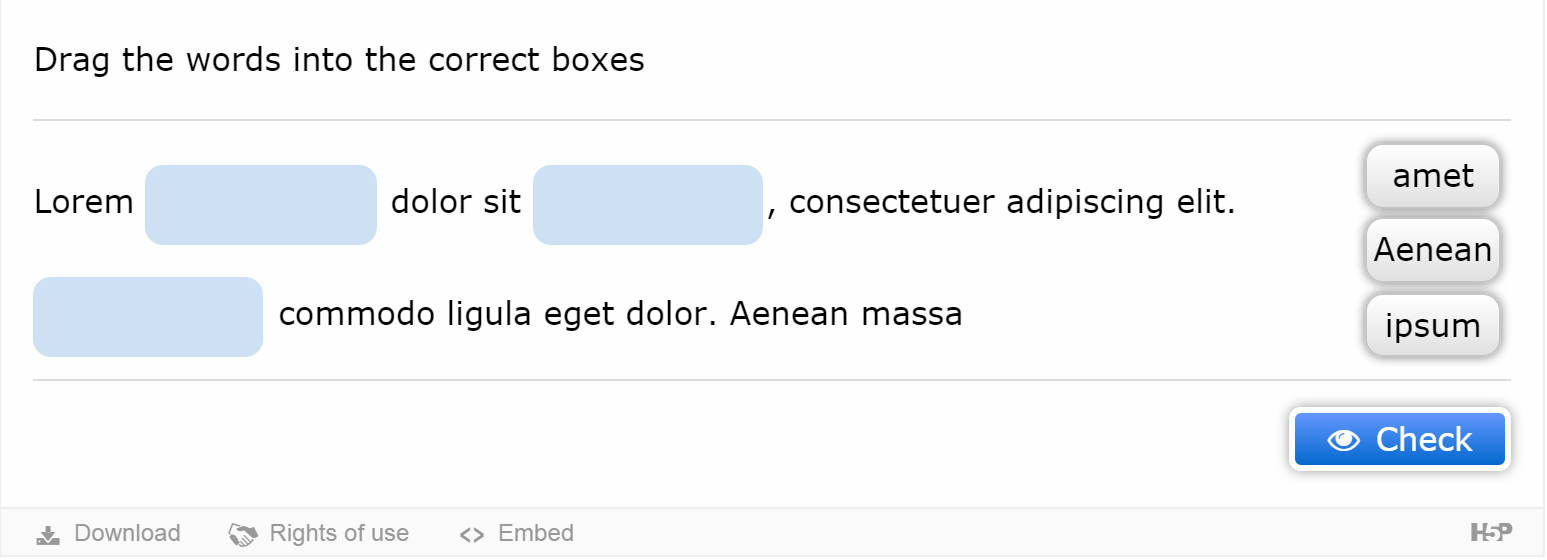
Task: Open the Embed link text
Action: pos(536,533)
